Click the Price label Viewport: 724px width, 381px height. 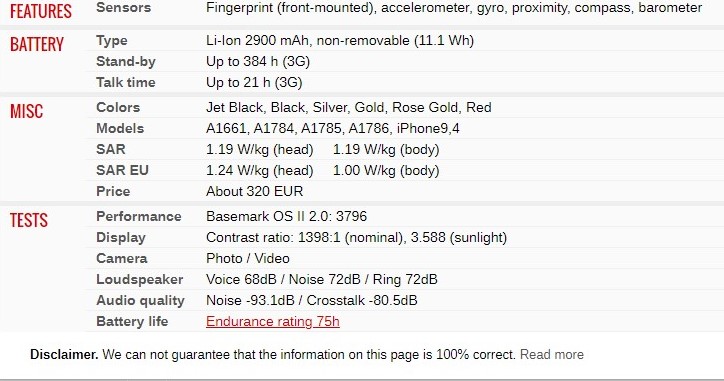pyautogui.click(x=113, y=191)
